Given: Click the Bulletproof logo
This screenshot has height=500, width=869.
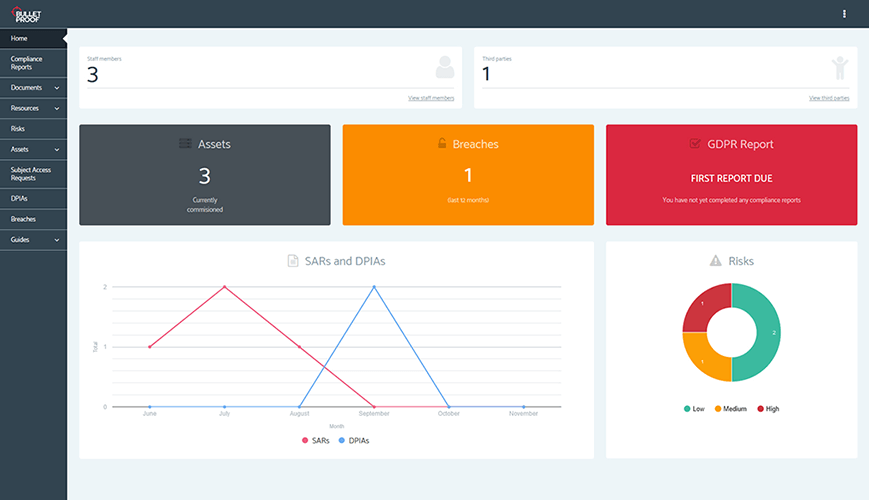Looking at the screenshot, I should click(x=26, y=14).
